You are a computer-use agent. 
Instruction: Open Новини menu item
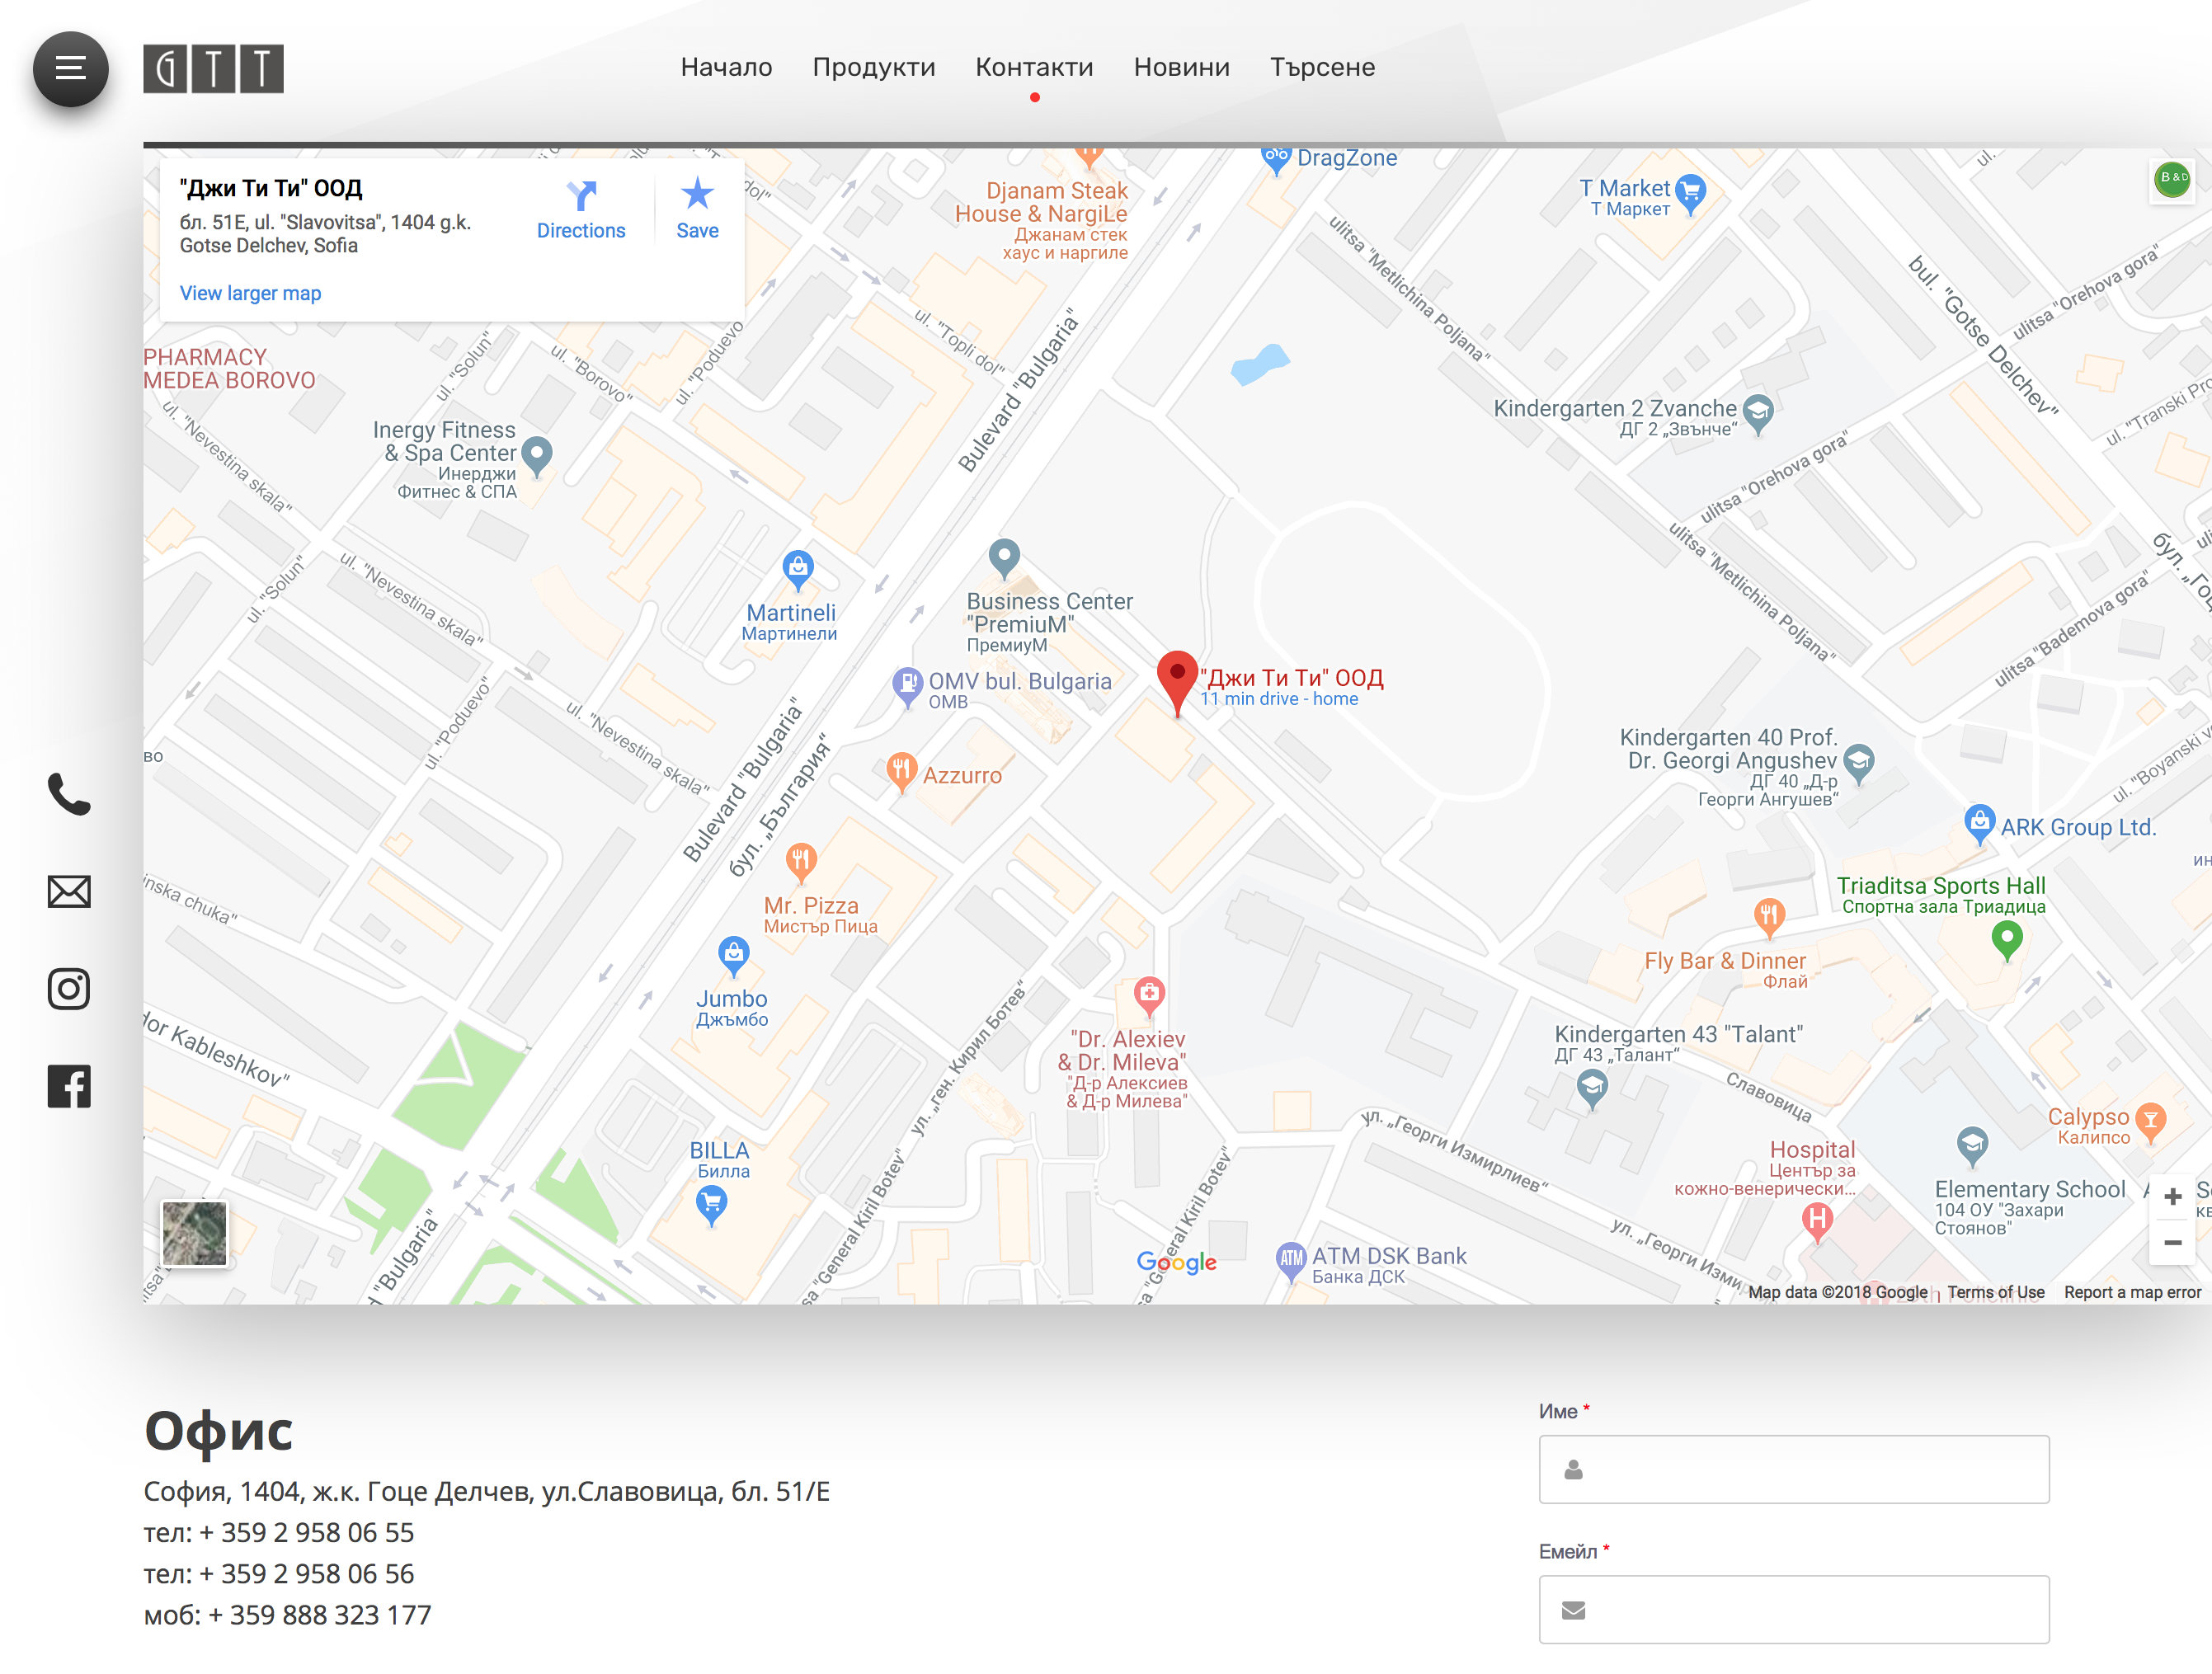(1181, 67)
